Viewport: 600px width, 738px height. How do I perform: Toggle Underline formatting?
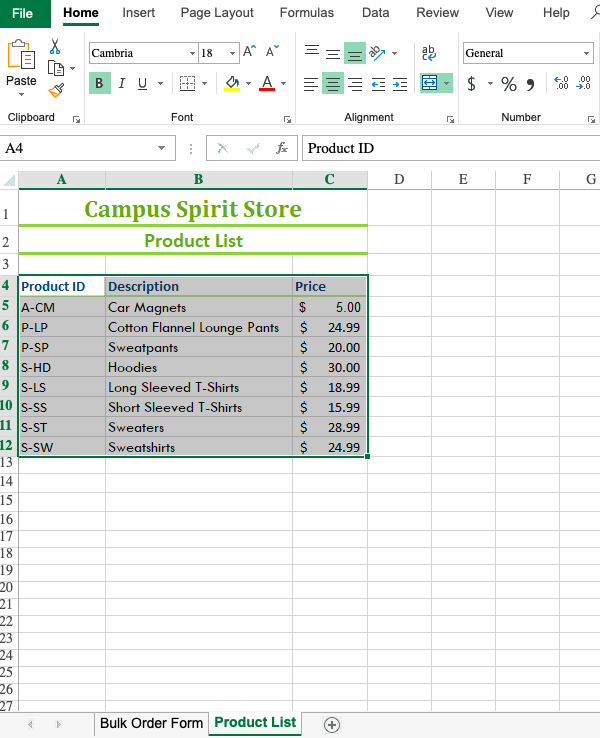[142, 83]
